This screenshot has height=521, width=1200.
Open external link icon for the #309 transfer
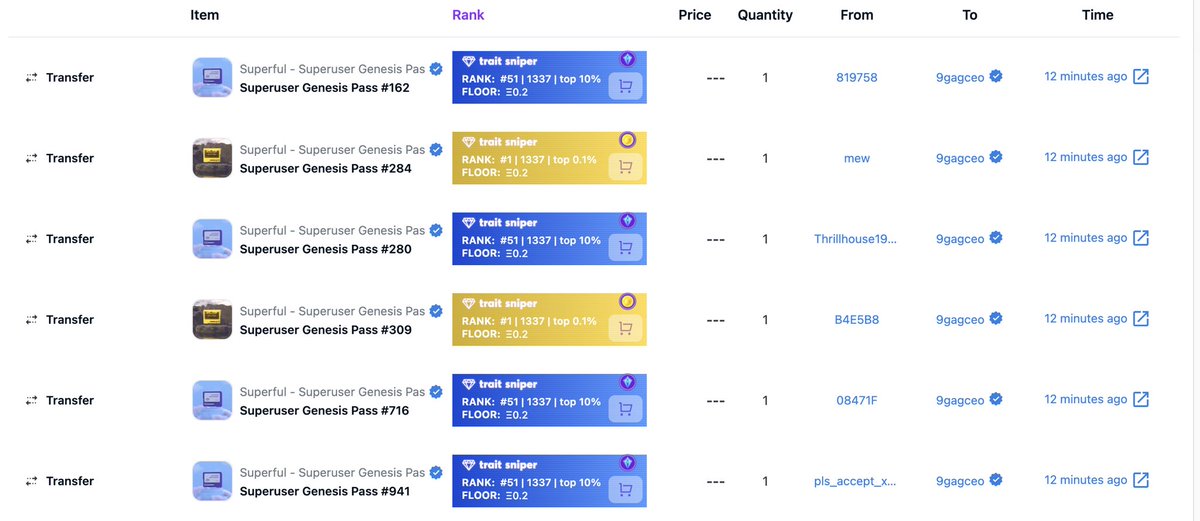[1141, 319]
